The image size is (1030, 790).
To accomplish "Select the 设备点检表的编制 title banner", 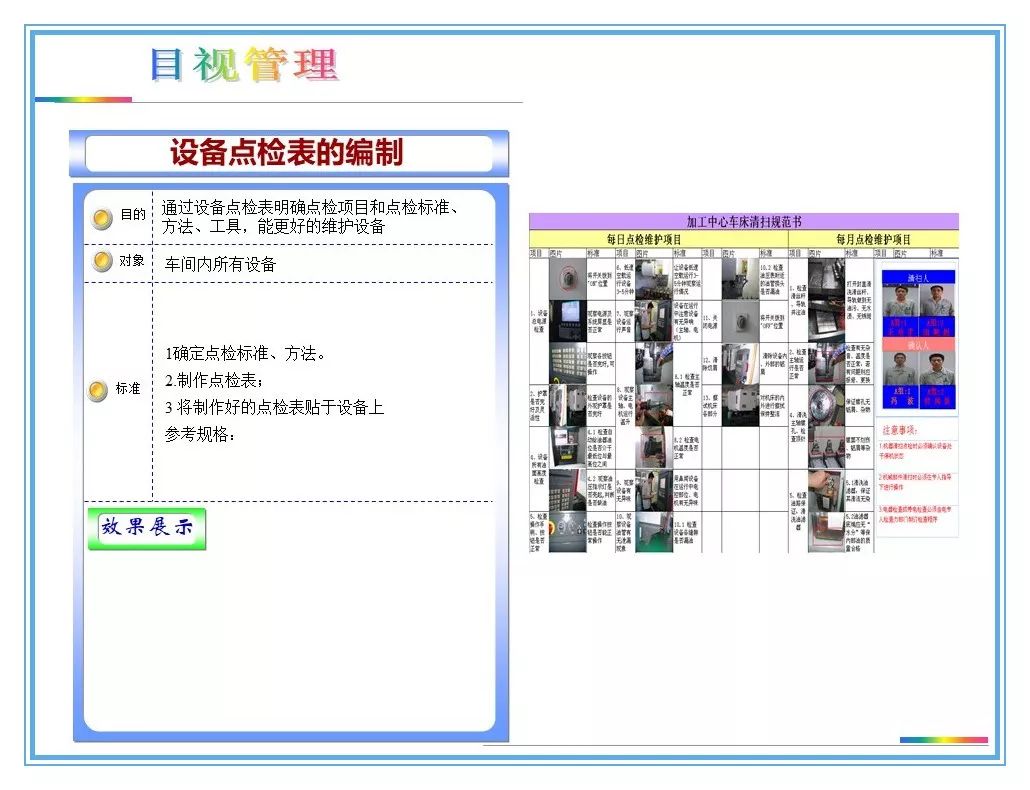I will [x=288, y=154].
